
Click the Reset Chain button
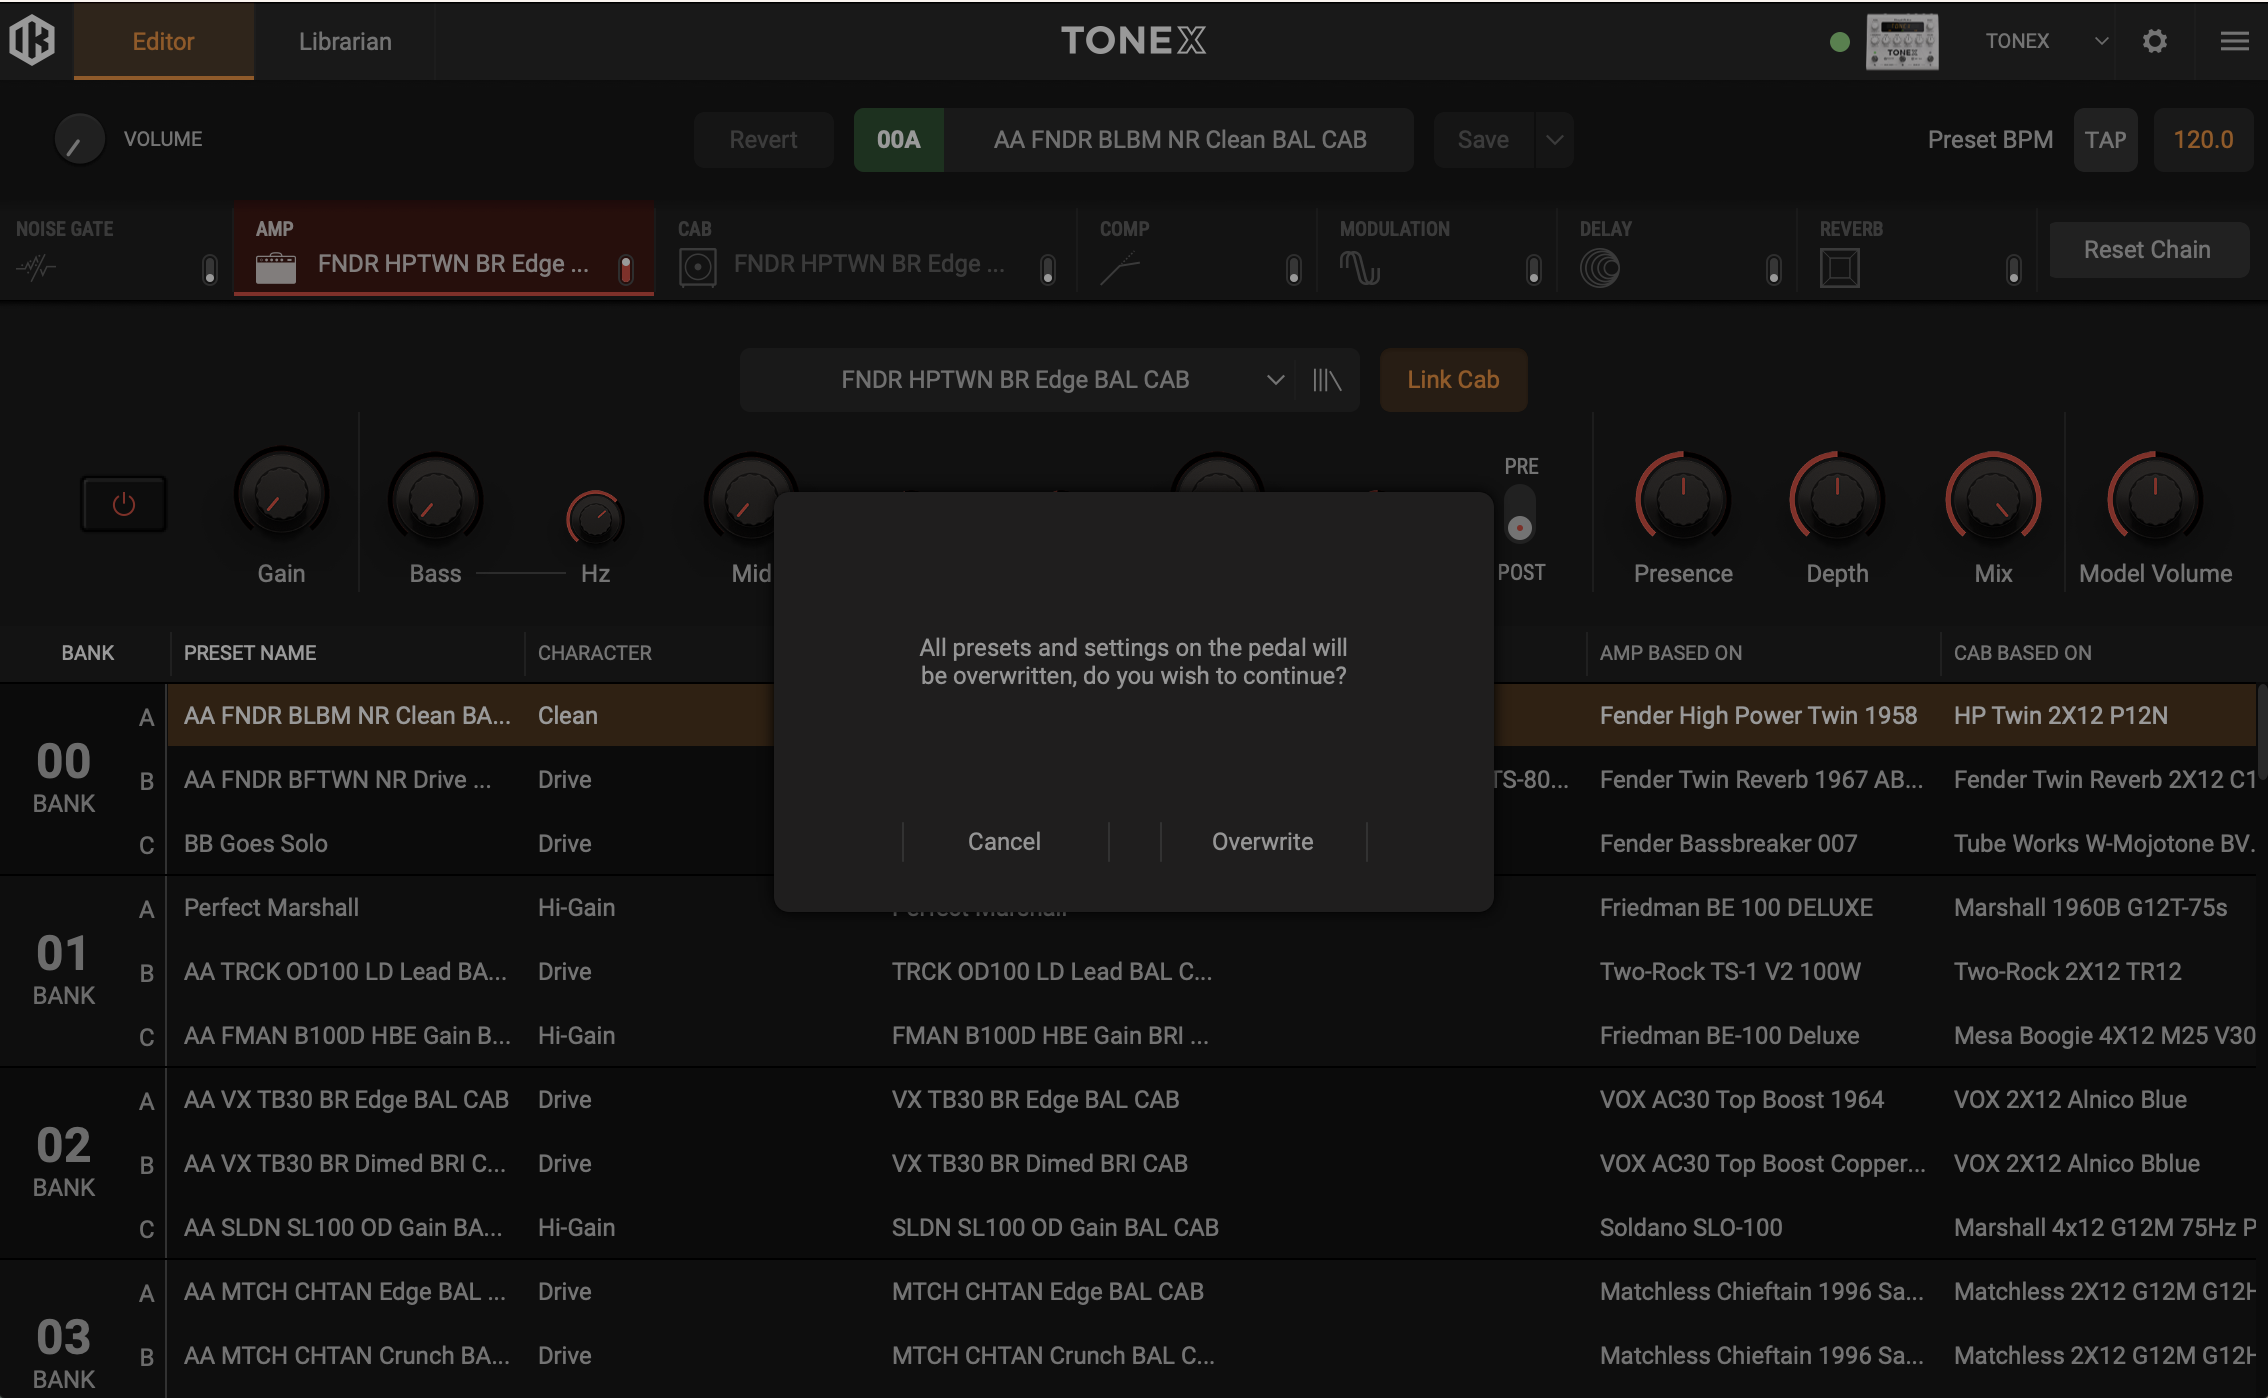pos(2148,250)
